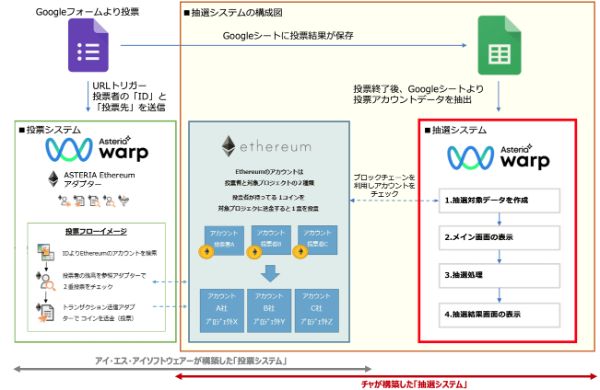600x390 pixels.
Task: Click the purple Google Forms icon
Action: pos(88,45)
